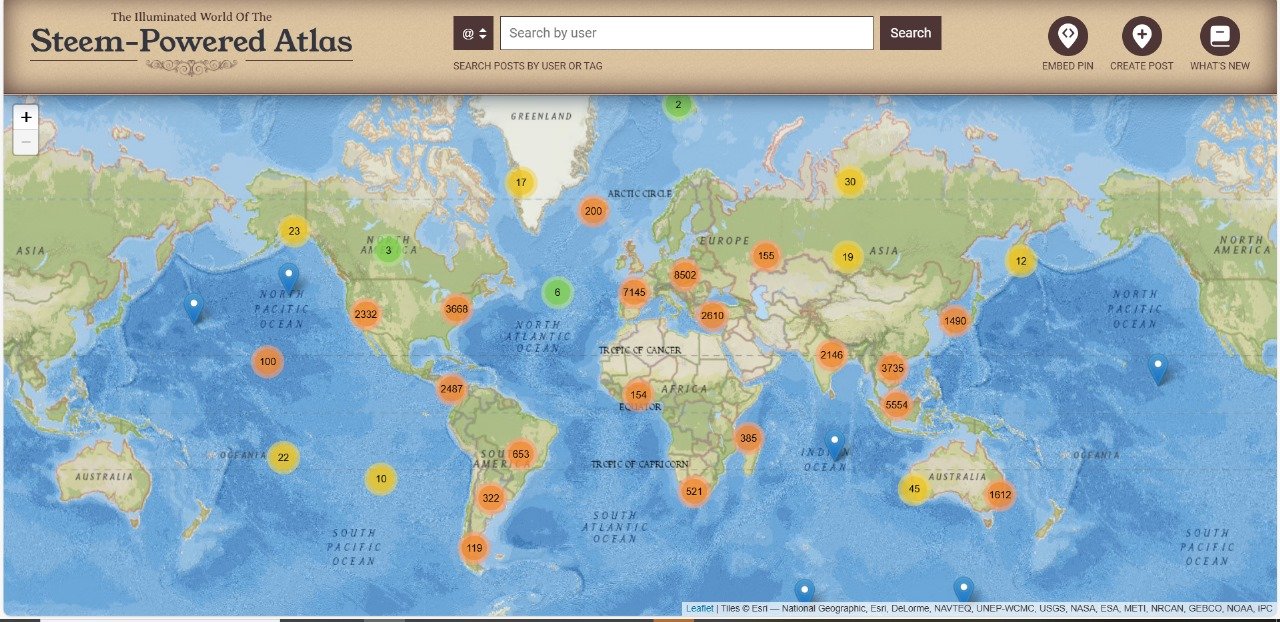Expand the green 3 cluster in Canada
Screen dimensions: 1280x622
point(389,250)
